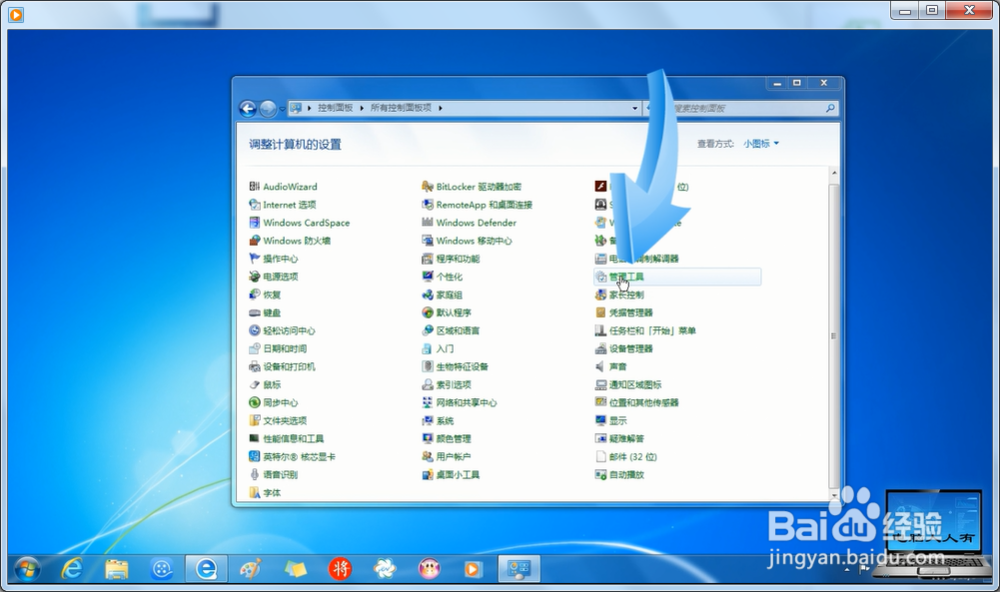Viewport: 1000px width, 592px height.
Task: Open the 键盘 keyboard icon
Action: coord(254,313)
